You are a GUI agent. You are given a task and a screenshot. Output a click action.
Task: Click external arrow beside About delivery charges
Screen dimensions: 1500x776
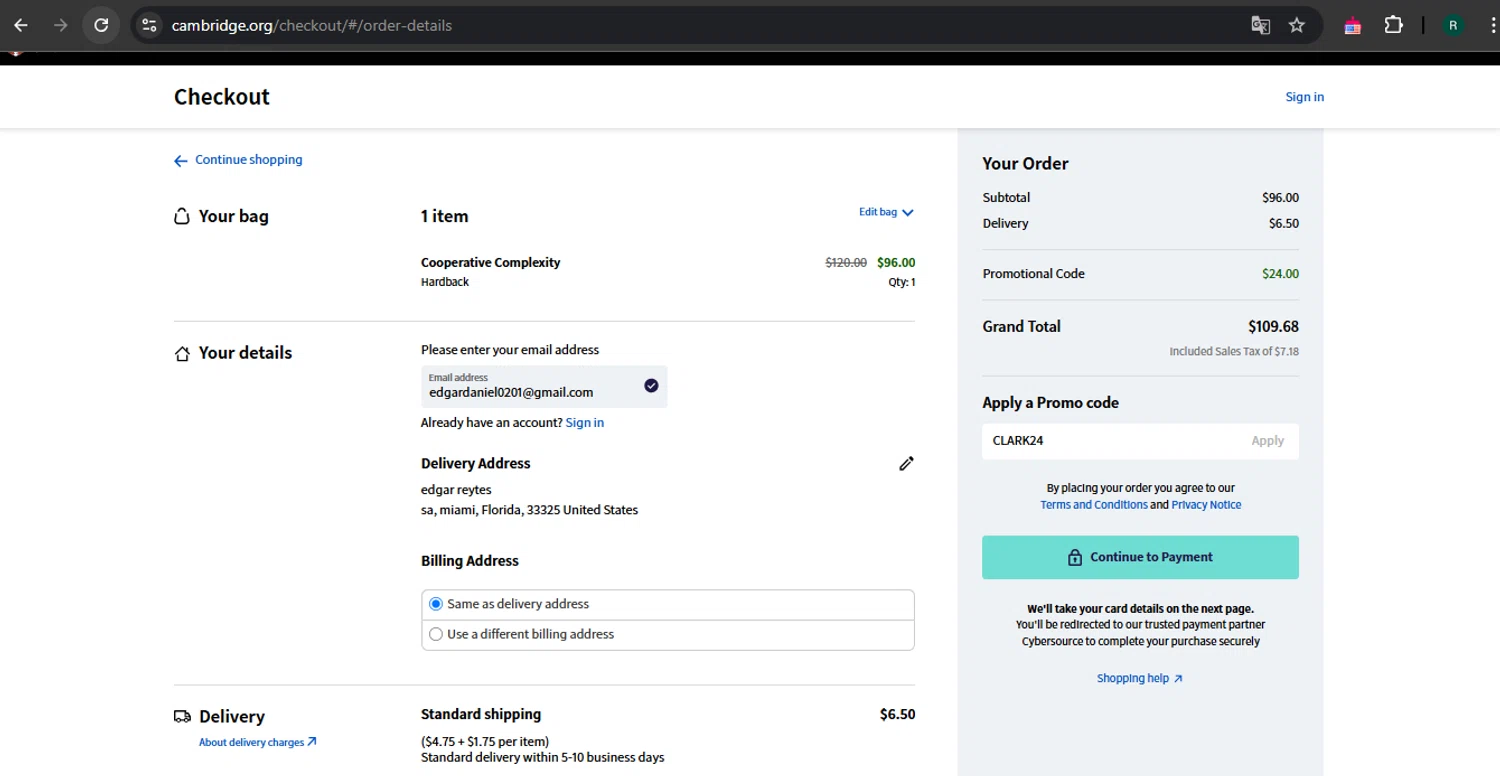(312, 742)
